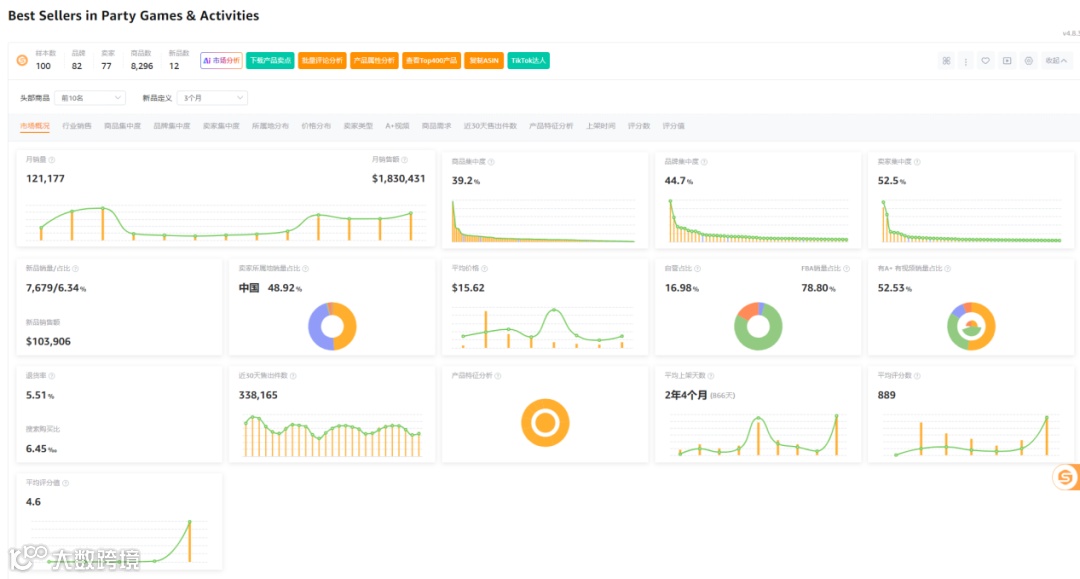Switch to the 行业销售 tab
Image resolution: width=1080 pixels, height=579 pixels.
pos(76,126)
